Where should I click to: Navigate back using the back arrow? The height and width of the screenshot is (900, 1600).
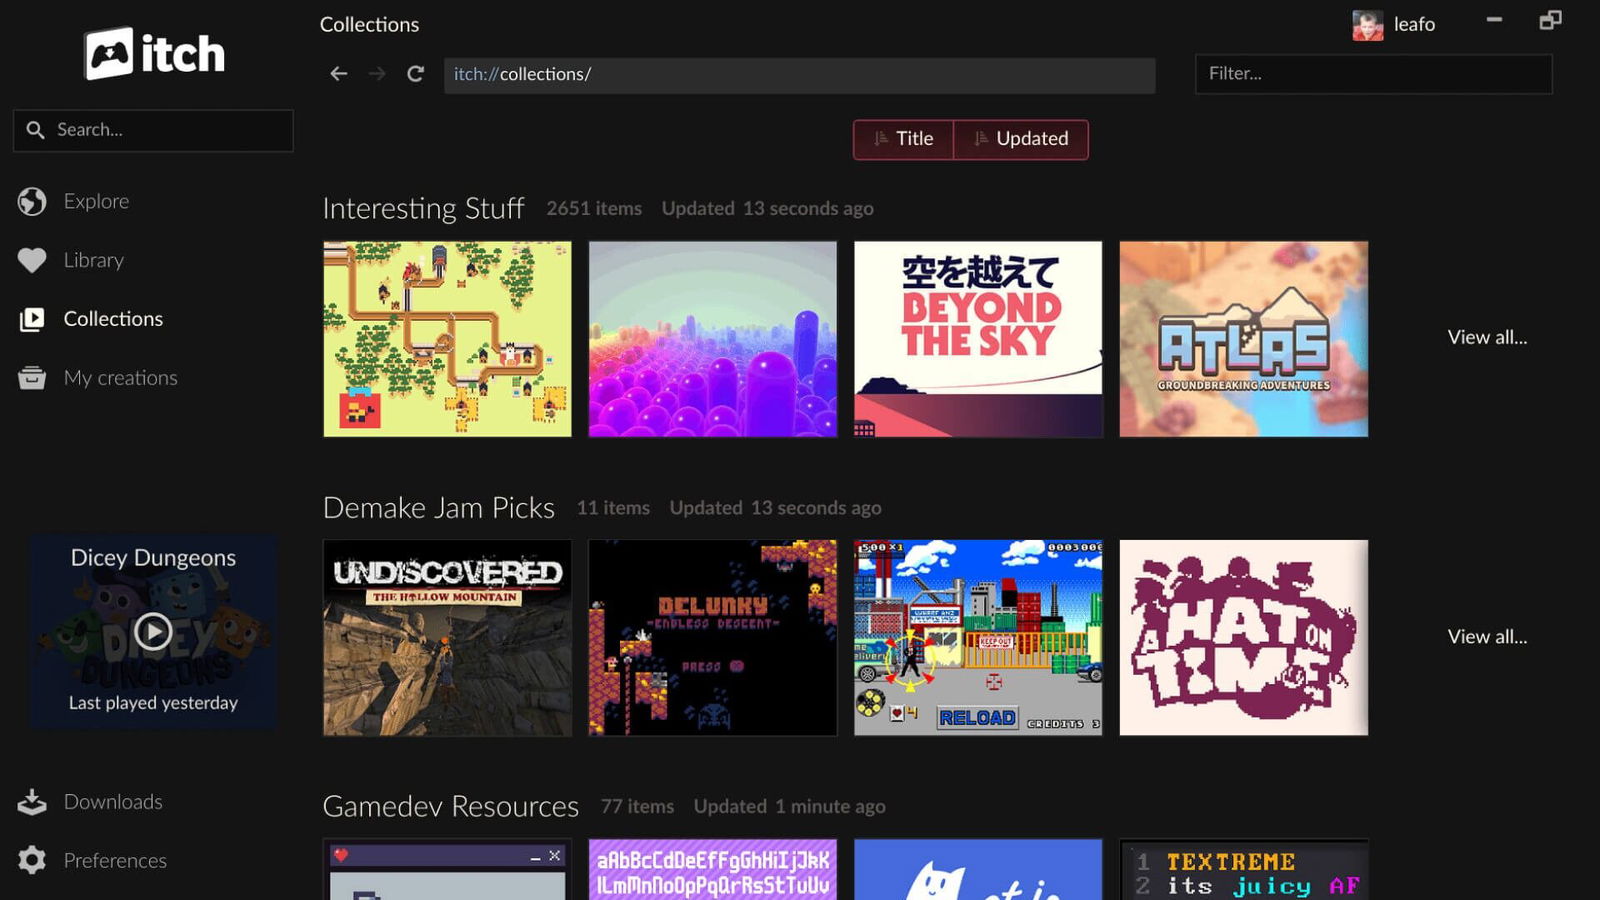338,73
